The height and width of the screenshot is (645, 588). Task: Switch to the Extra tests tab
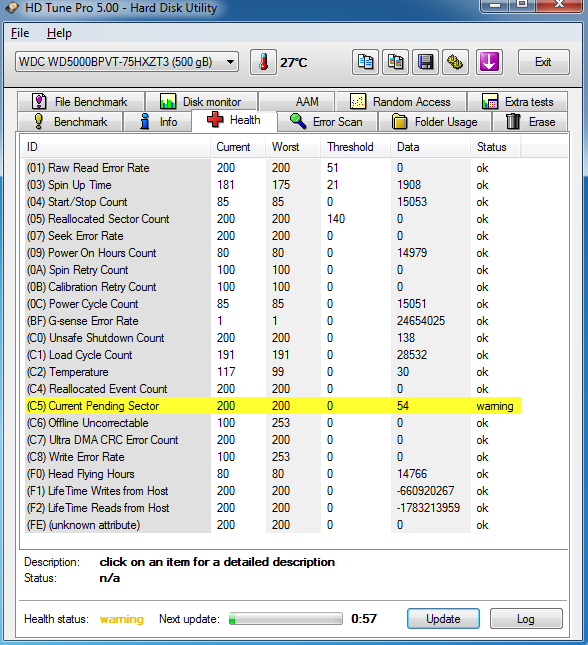(x=518, y=102)
